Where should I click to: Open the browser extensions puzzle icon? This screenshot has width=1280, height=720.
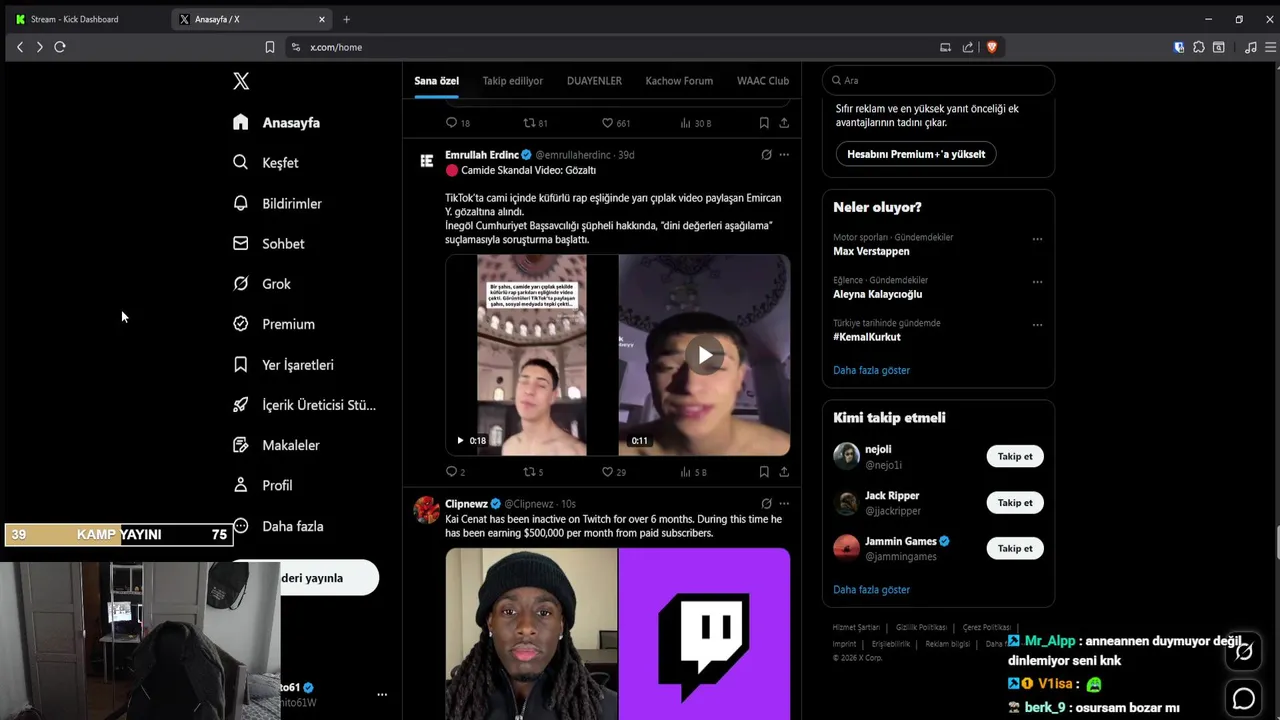1199,47
